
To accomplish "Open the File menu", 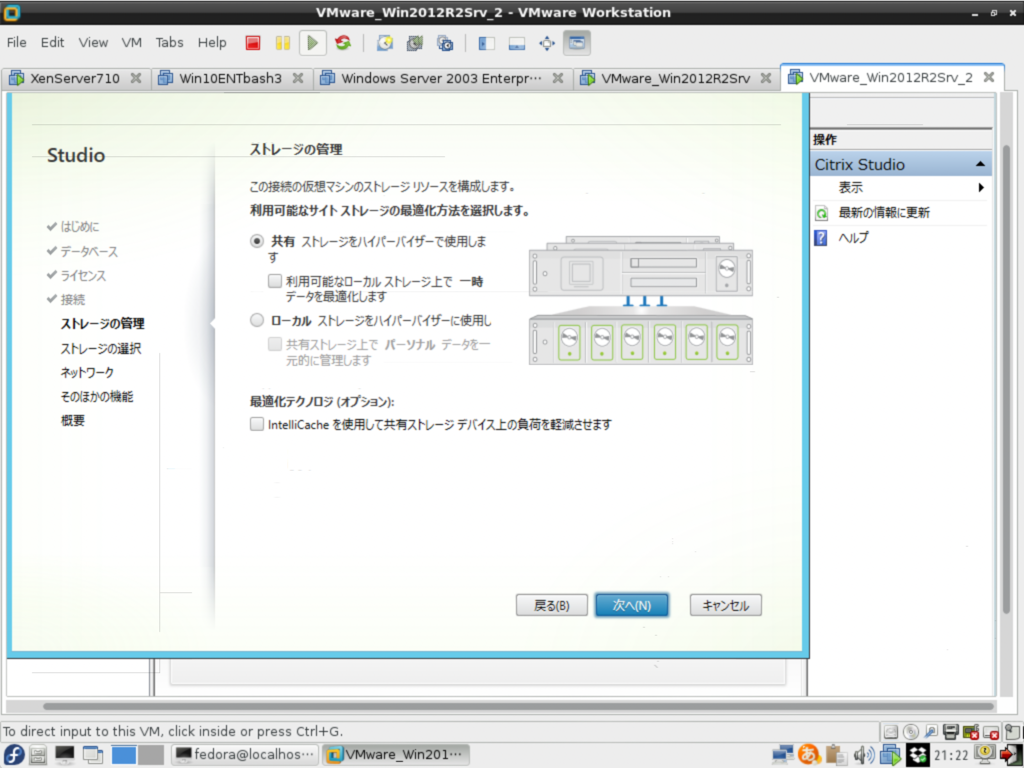I will coord(16,42).
